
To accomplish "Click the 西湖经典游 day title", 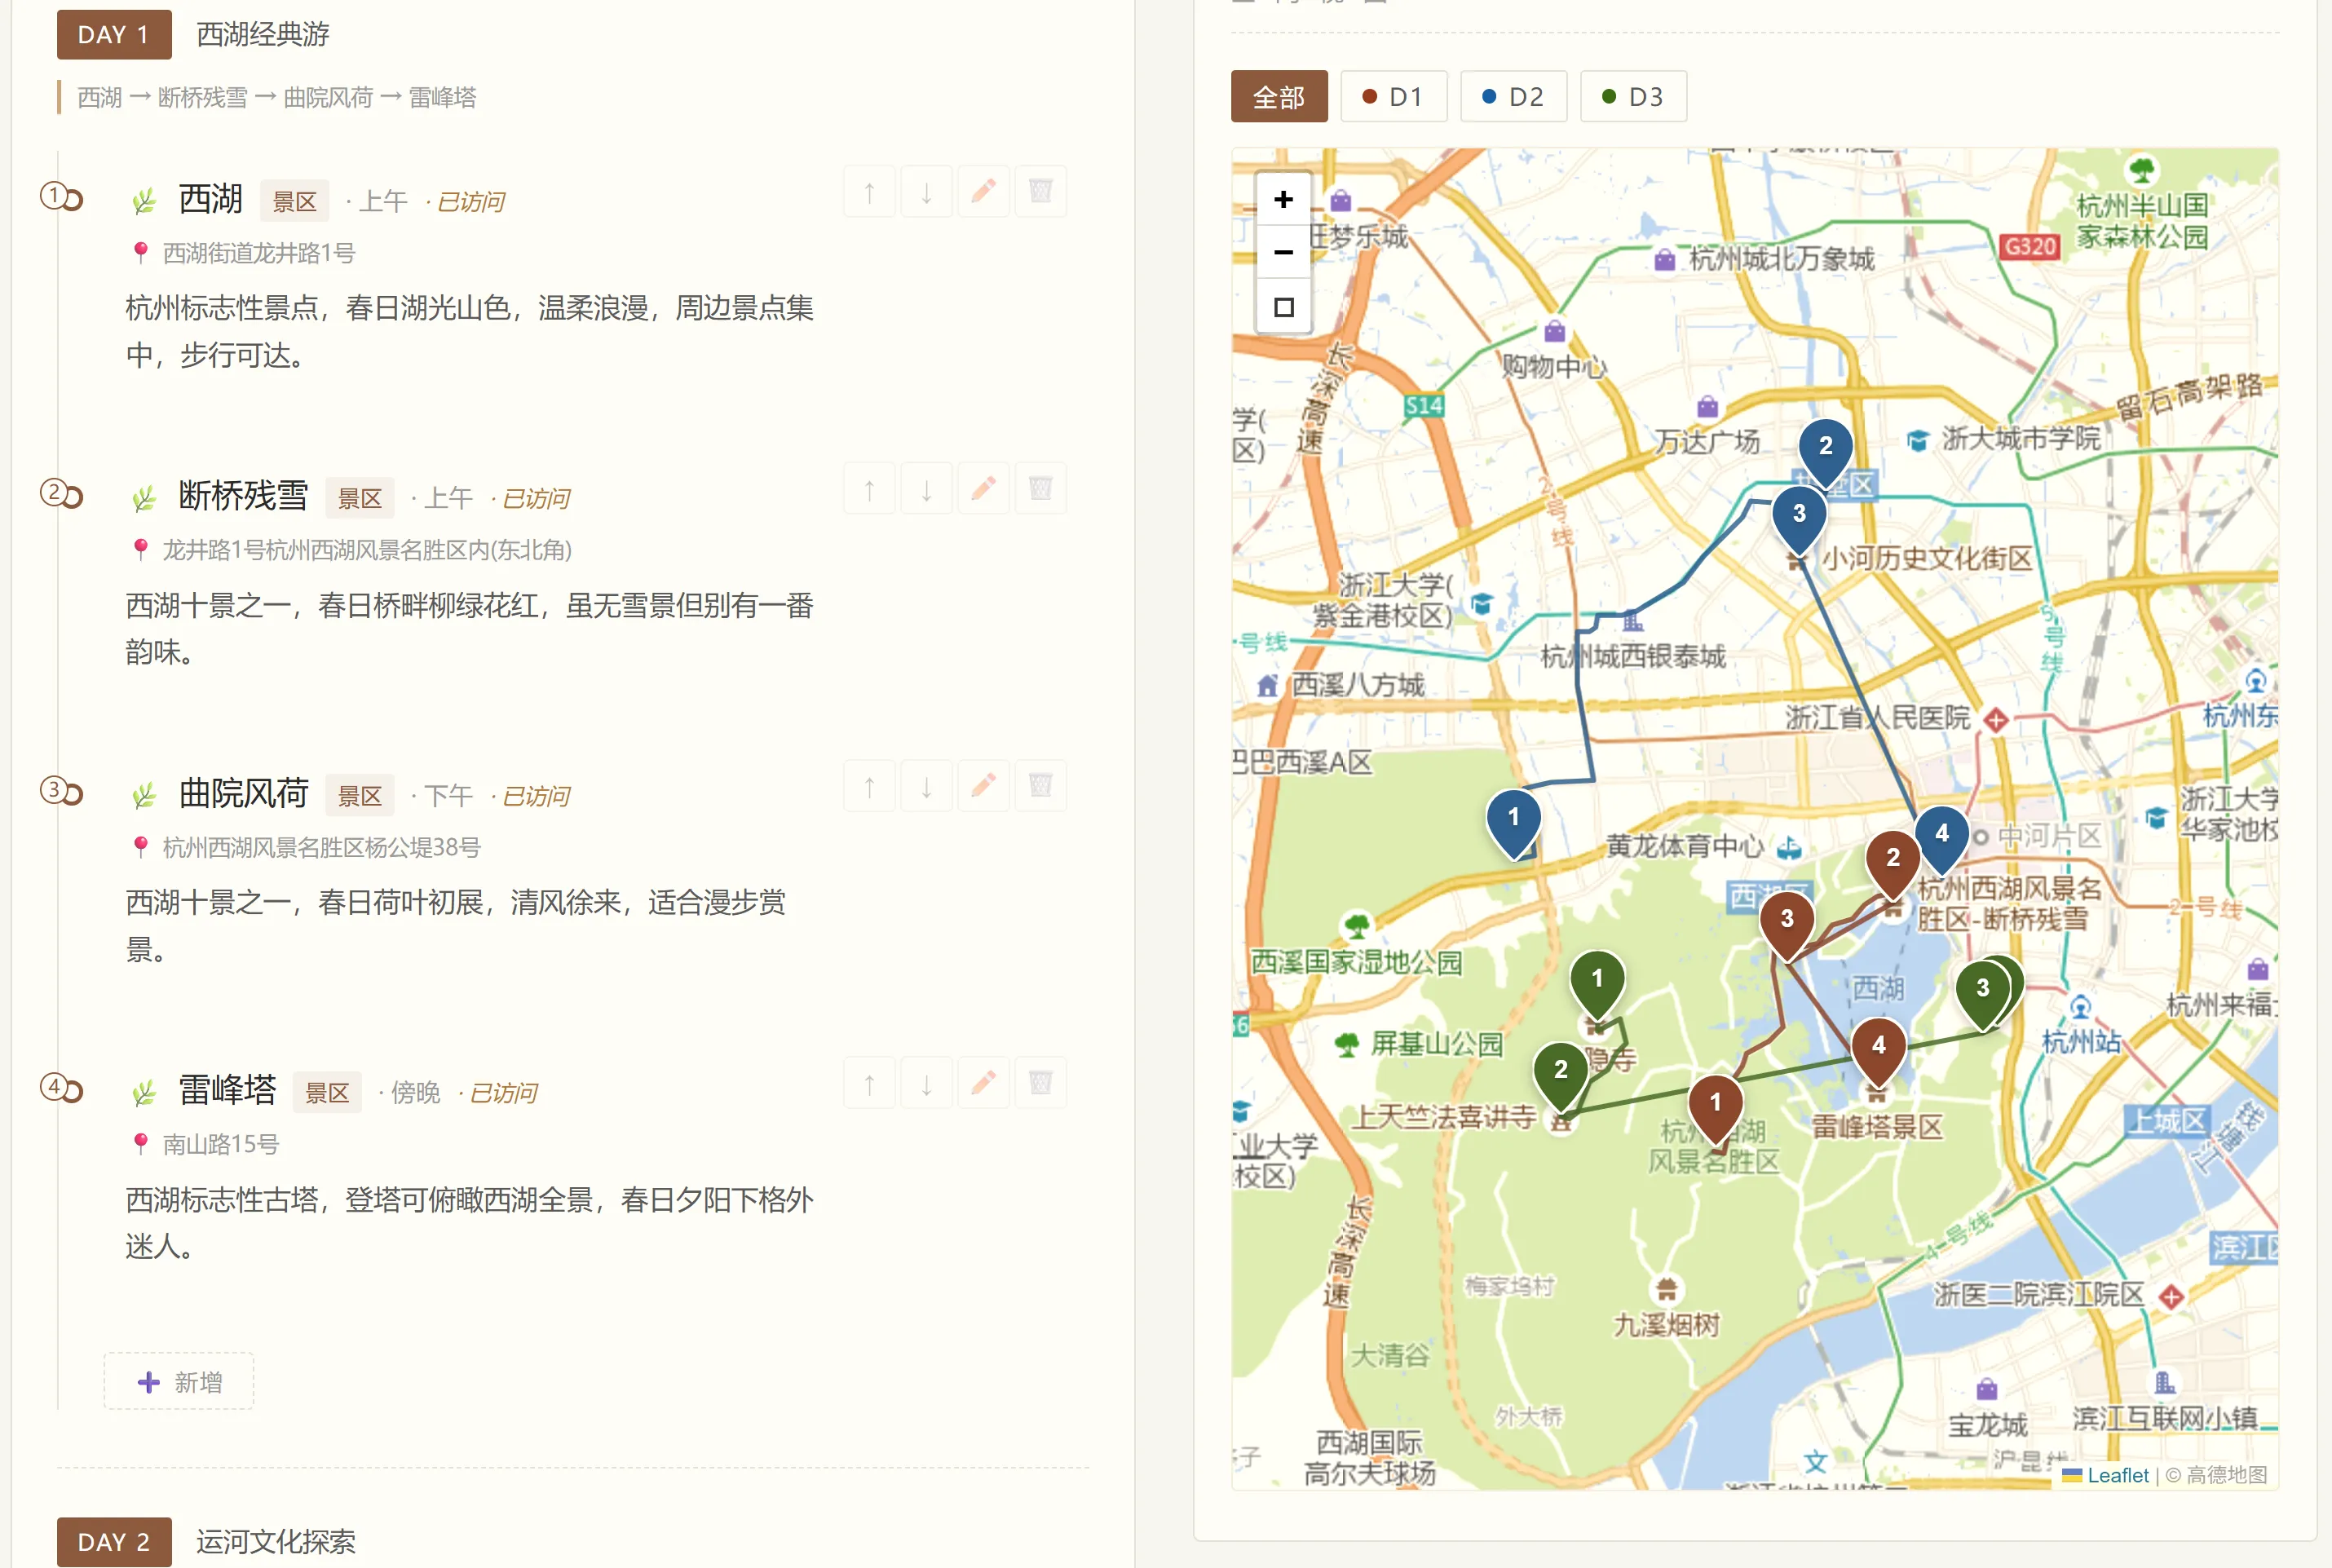I will [x=263, y=35].
